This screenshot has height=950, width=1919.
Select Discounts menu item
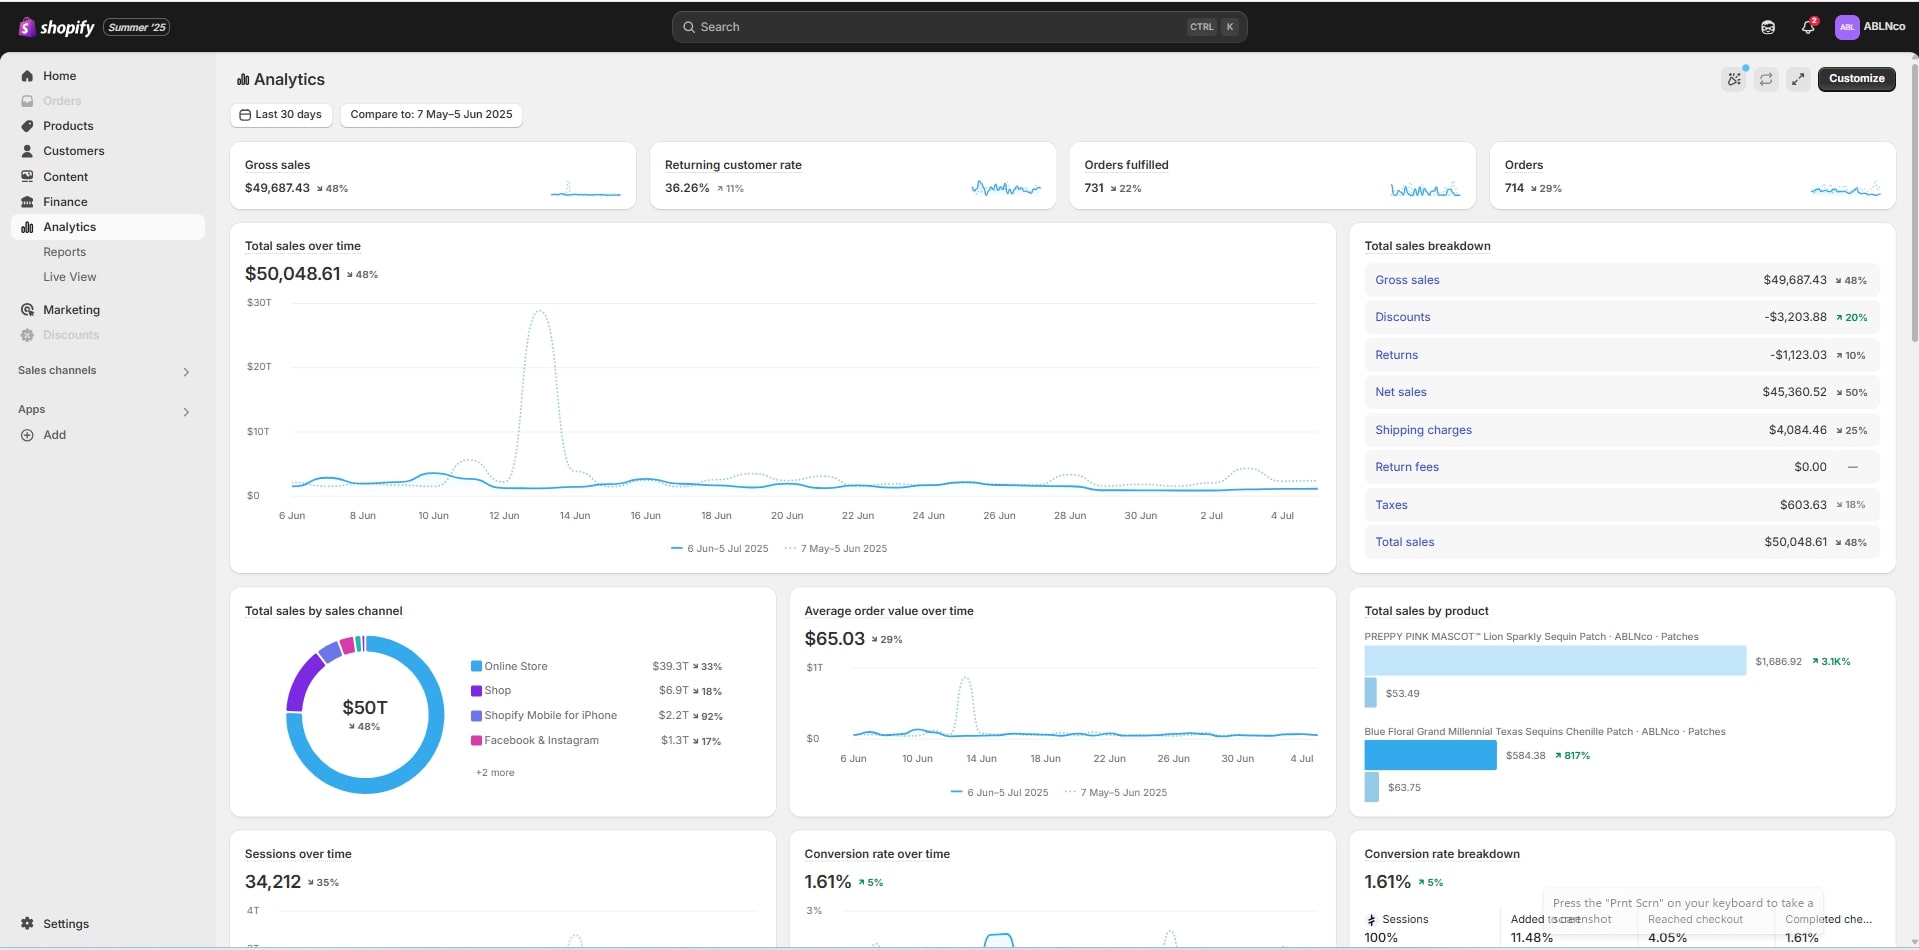tap(71, 335)
